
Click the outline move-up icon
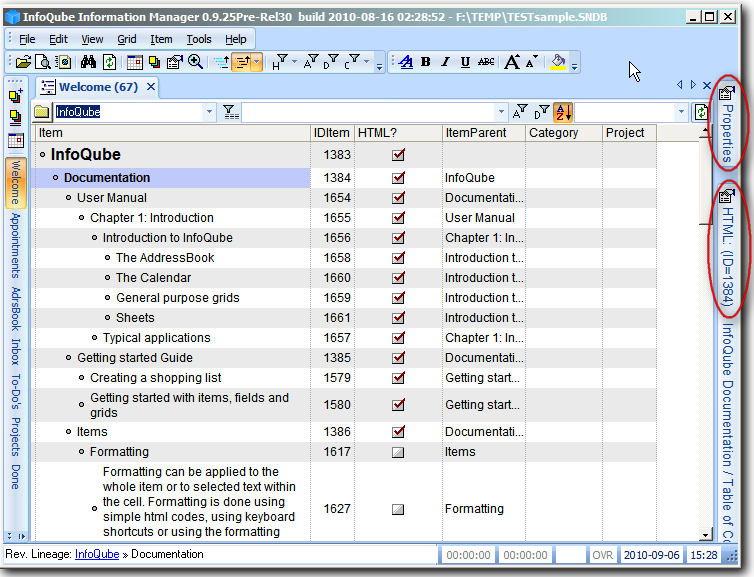tap(222, 62)
